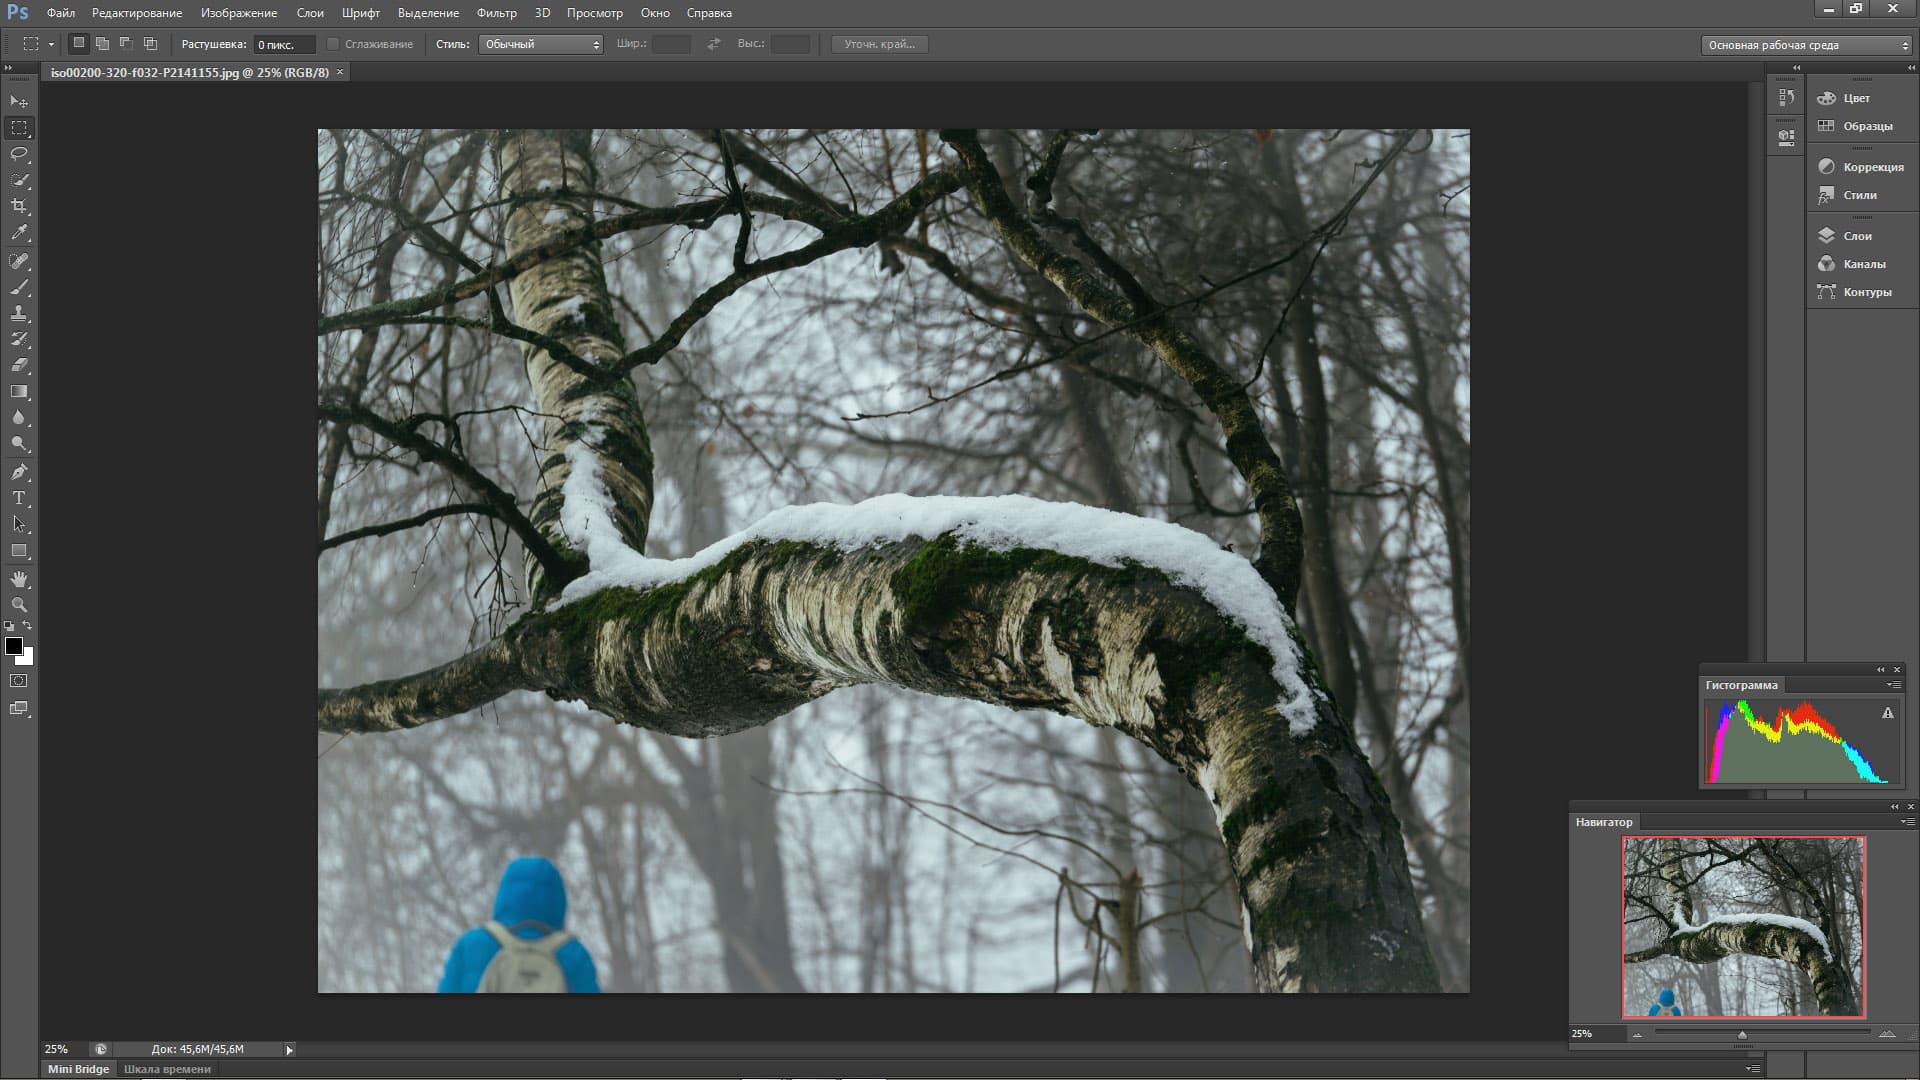
Task: Open the Слои panel
Action: pyautogui.click(x=1857, y=236)
